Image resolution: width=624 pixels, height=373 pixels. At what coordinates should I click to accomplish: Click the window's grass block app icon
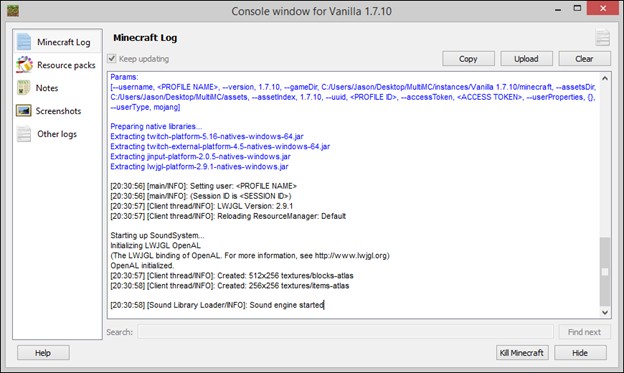tap(13, 11)
